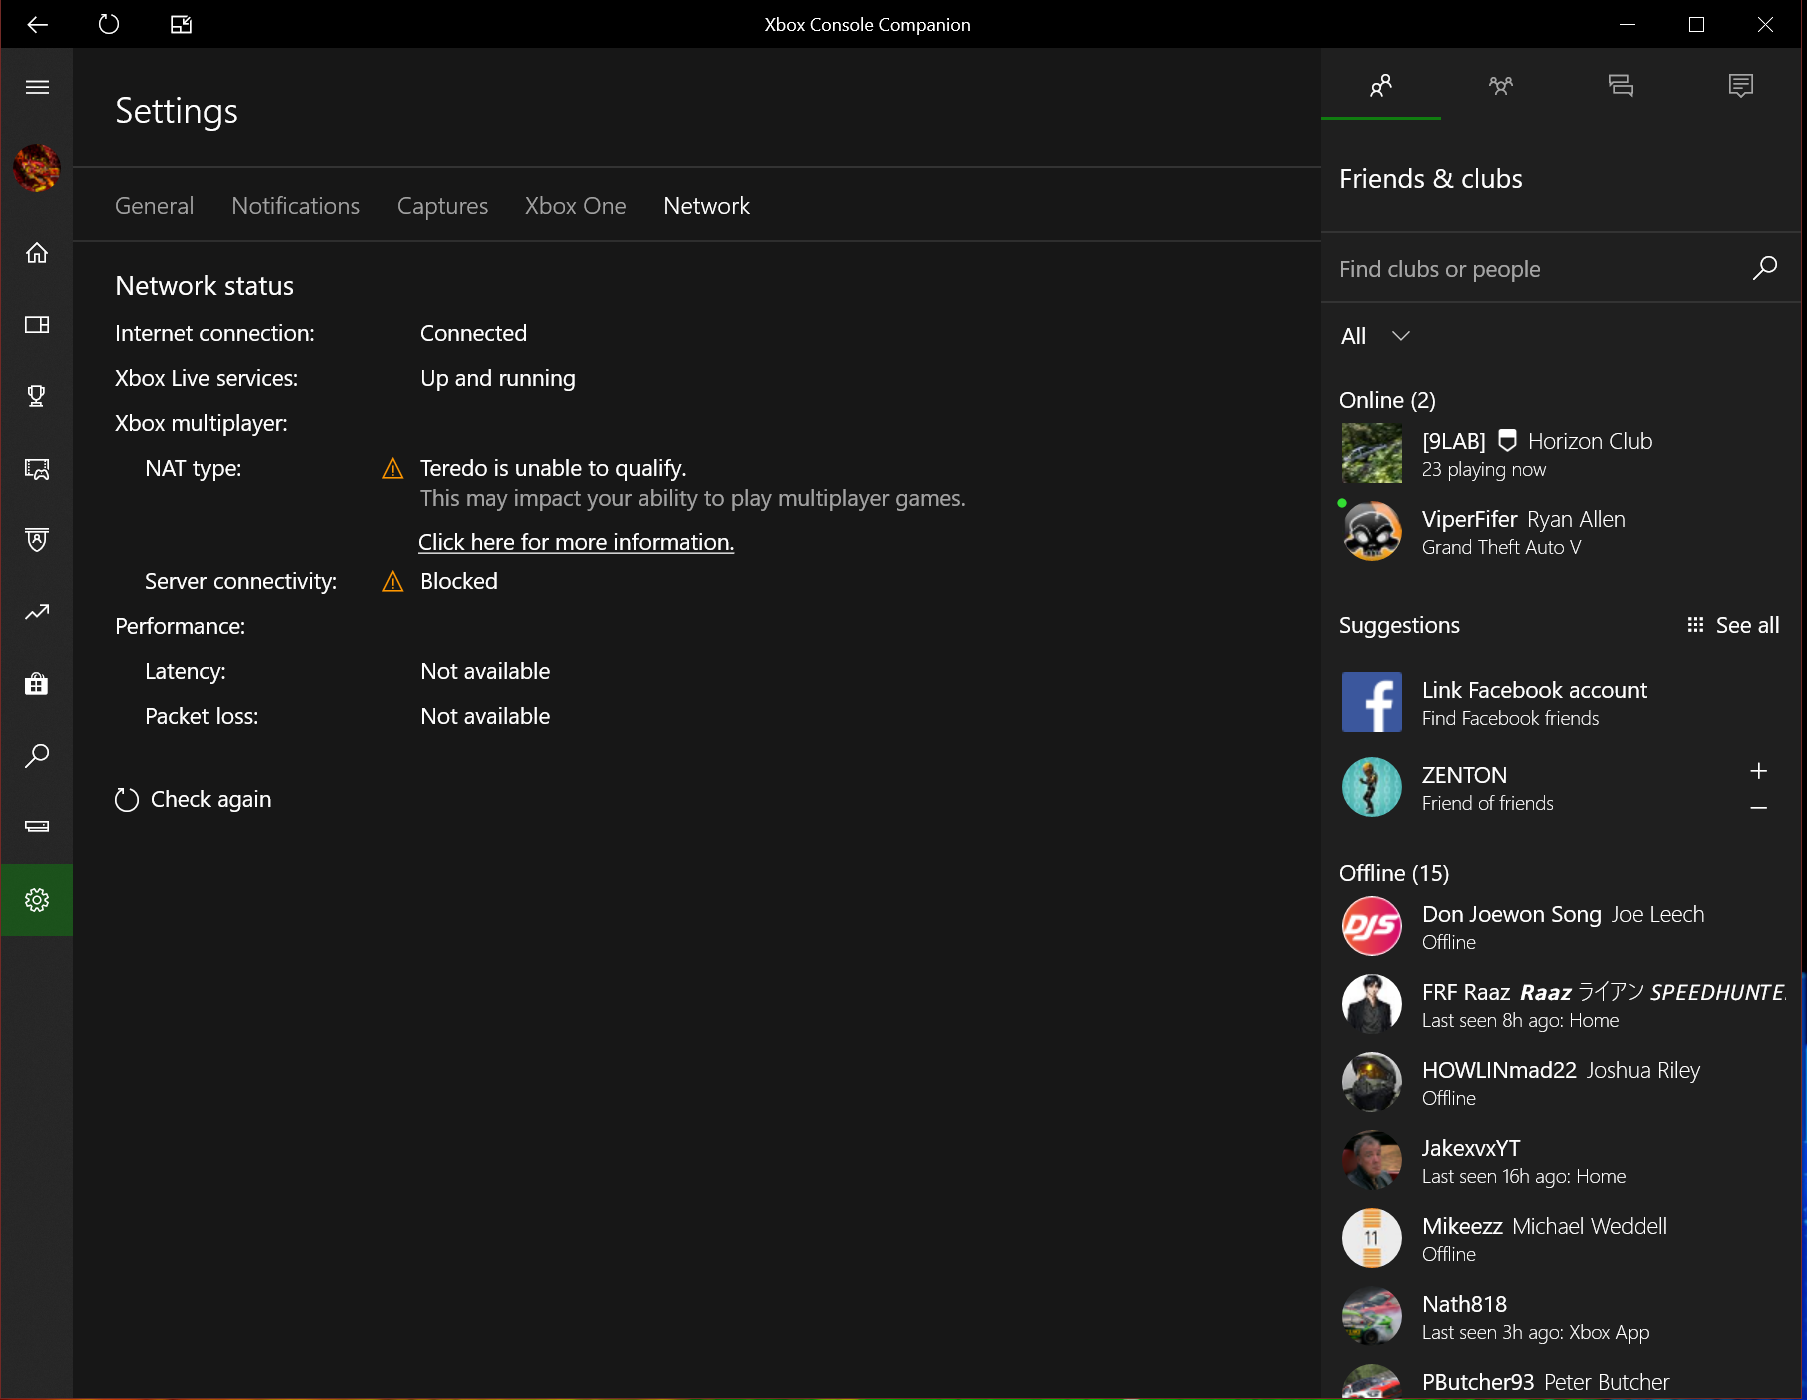Viewport: 1807px width, 1400px height.
Task: Select the Server connectivity warning triangle
Action: (x=393, y=582)
